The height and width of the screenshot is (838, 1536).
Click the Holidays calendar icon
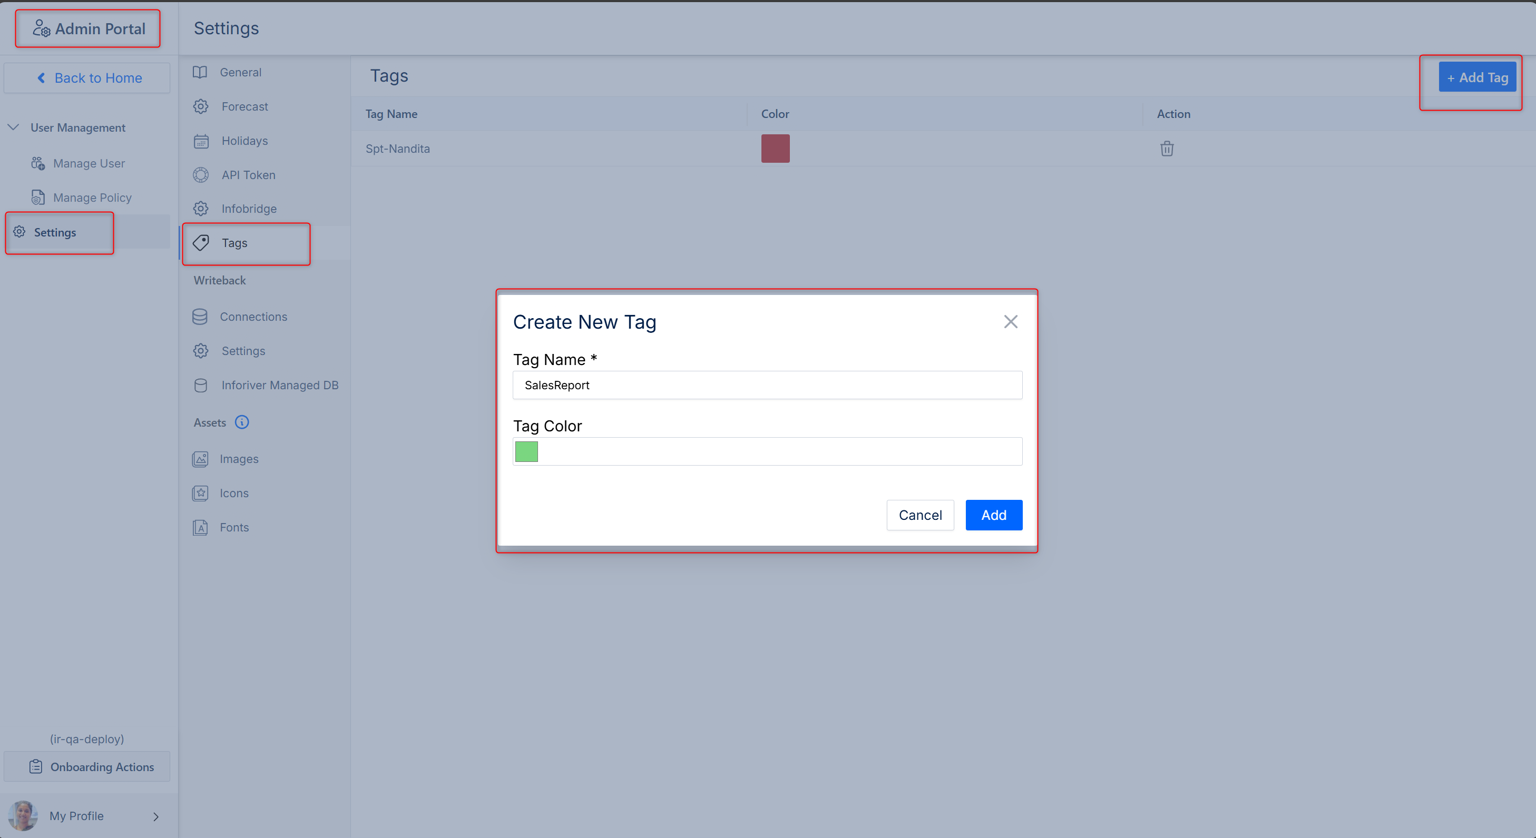[x=201, y=141]
